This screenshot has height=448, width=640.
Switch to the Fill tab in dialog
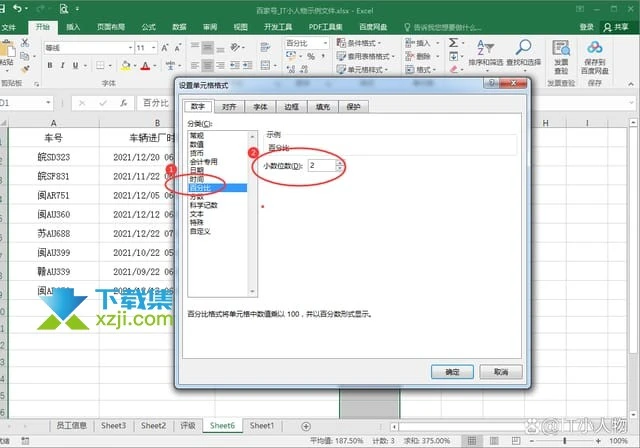[322, 107]
